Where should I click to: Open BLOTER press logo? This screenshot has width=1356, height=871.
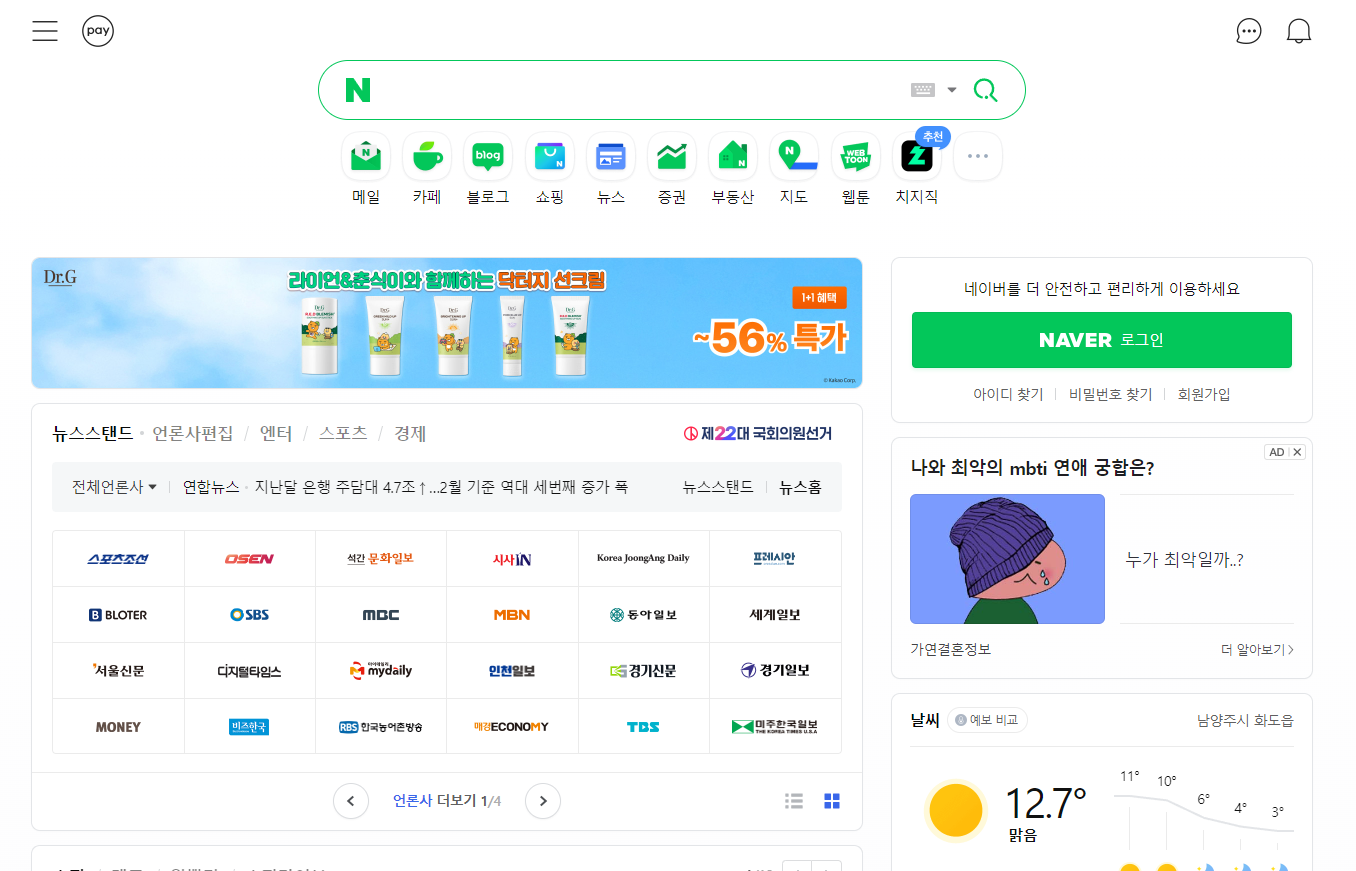(x=118, y=614)
